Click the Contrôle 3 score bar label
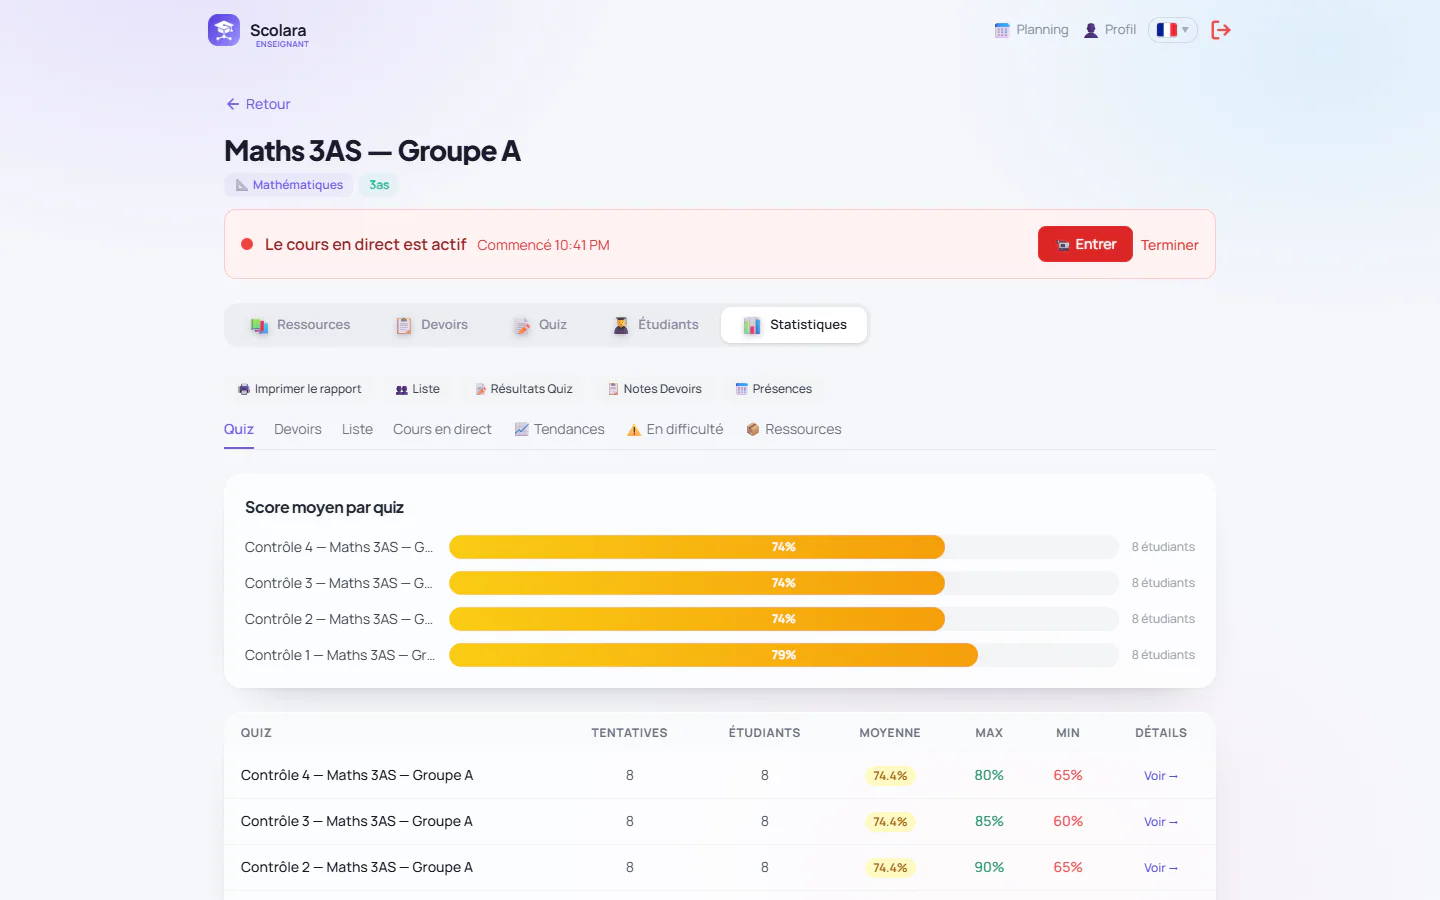Image resolution: width=1440 pixels, height=900 pixels. click(x=339, y=583)
